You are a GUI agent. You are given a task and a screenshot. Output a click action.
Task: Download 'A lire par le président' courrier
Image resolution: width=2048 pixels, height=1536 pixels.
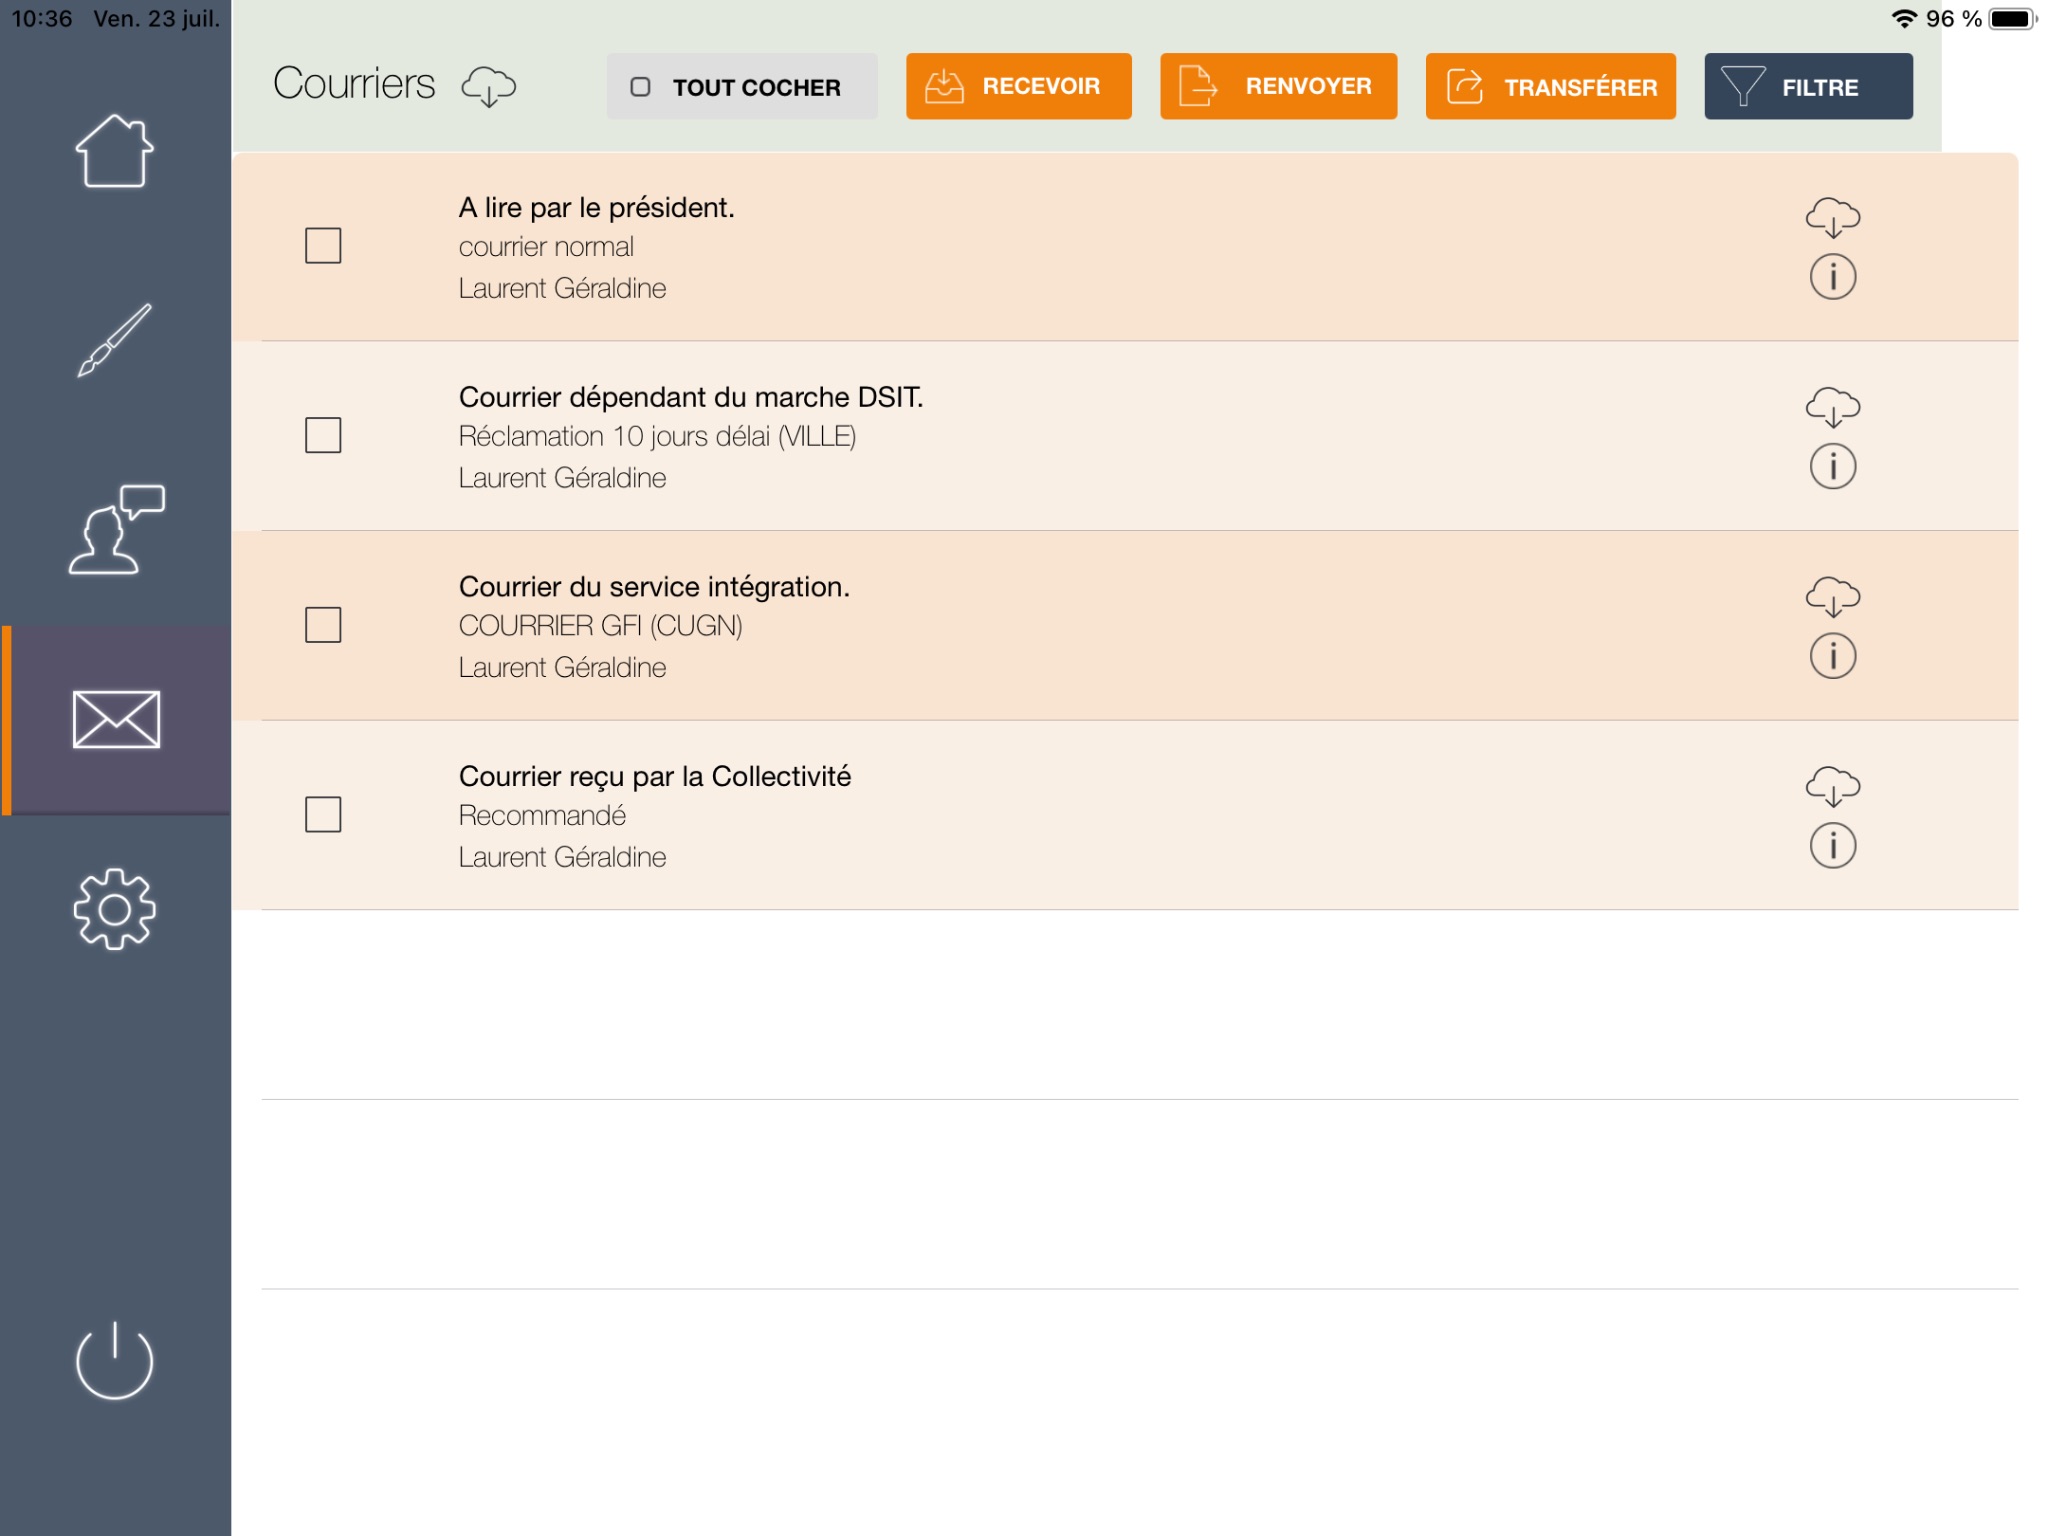click(x=1832, y=217)
